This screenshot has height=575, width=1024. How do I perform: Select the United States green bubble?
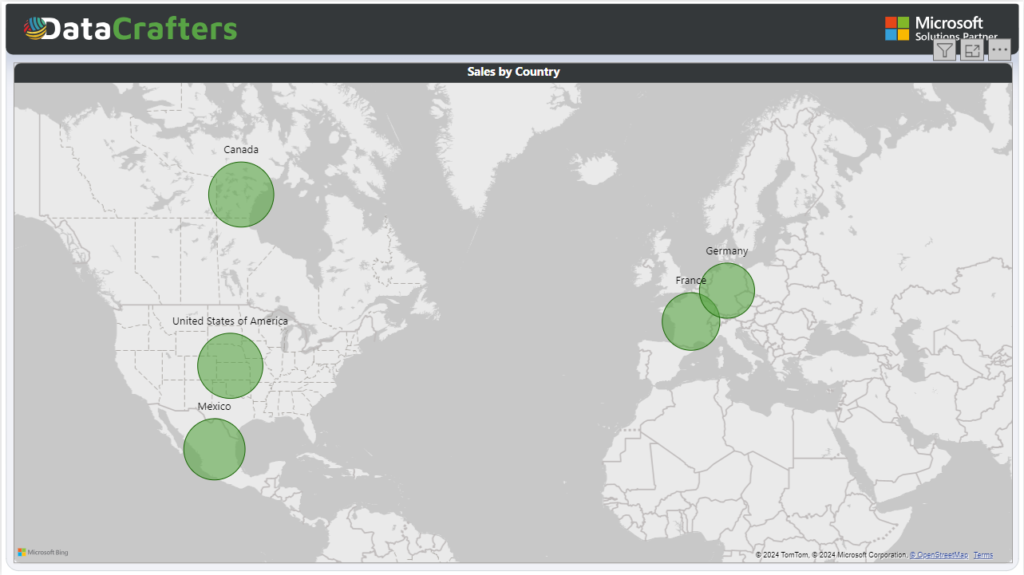pos(230,366)
